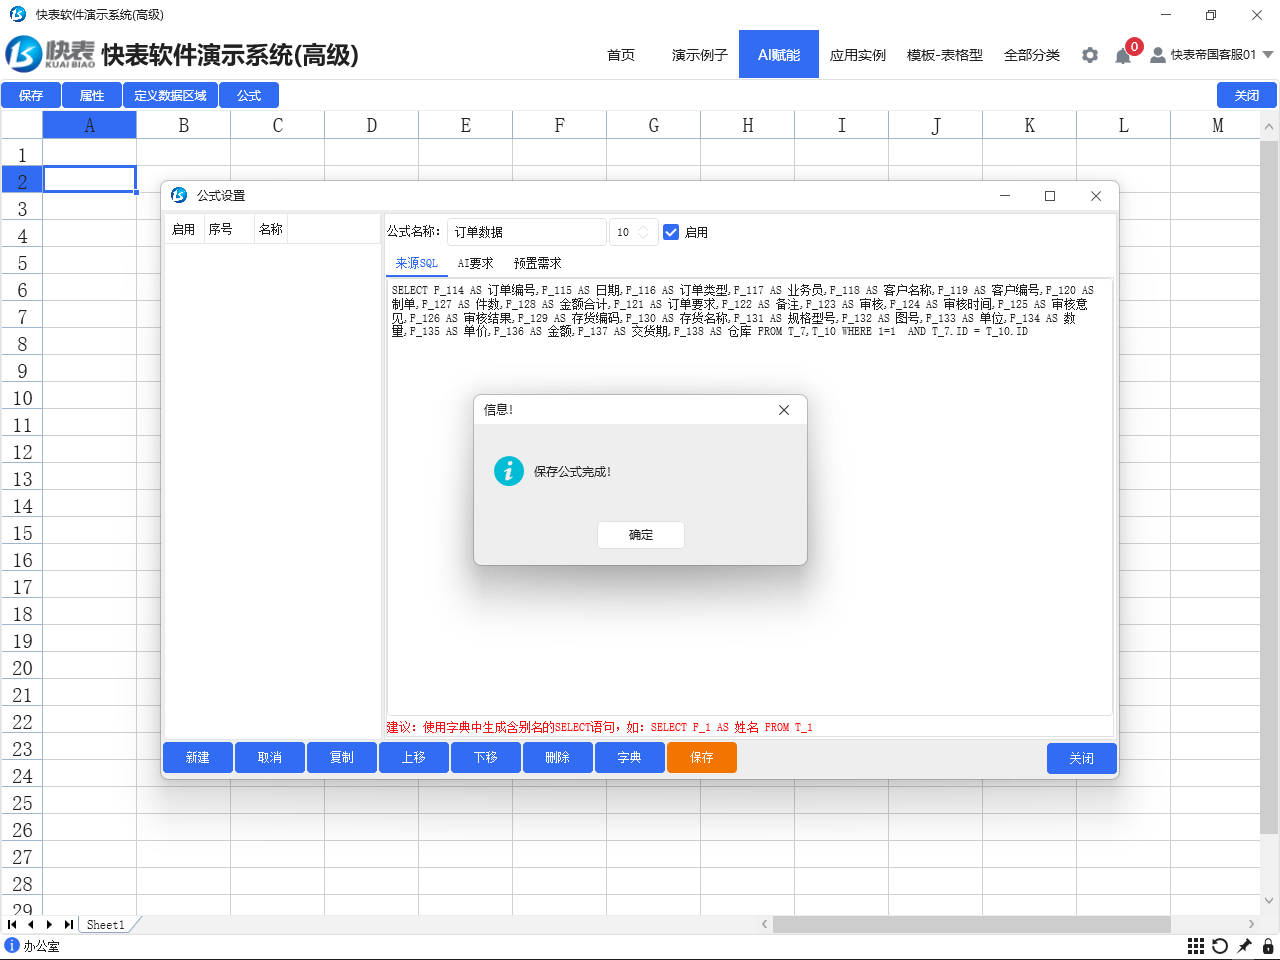Click the 下移 button

486,758
